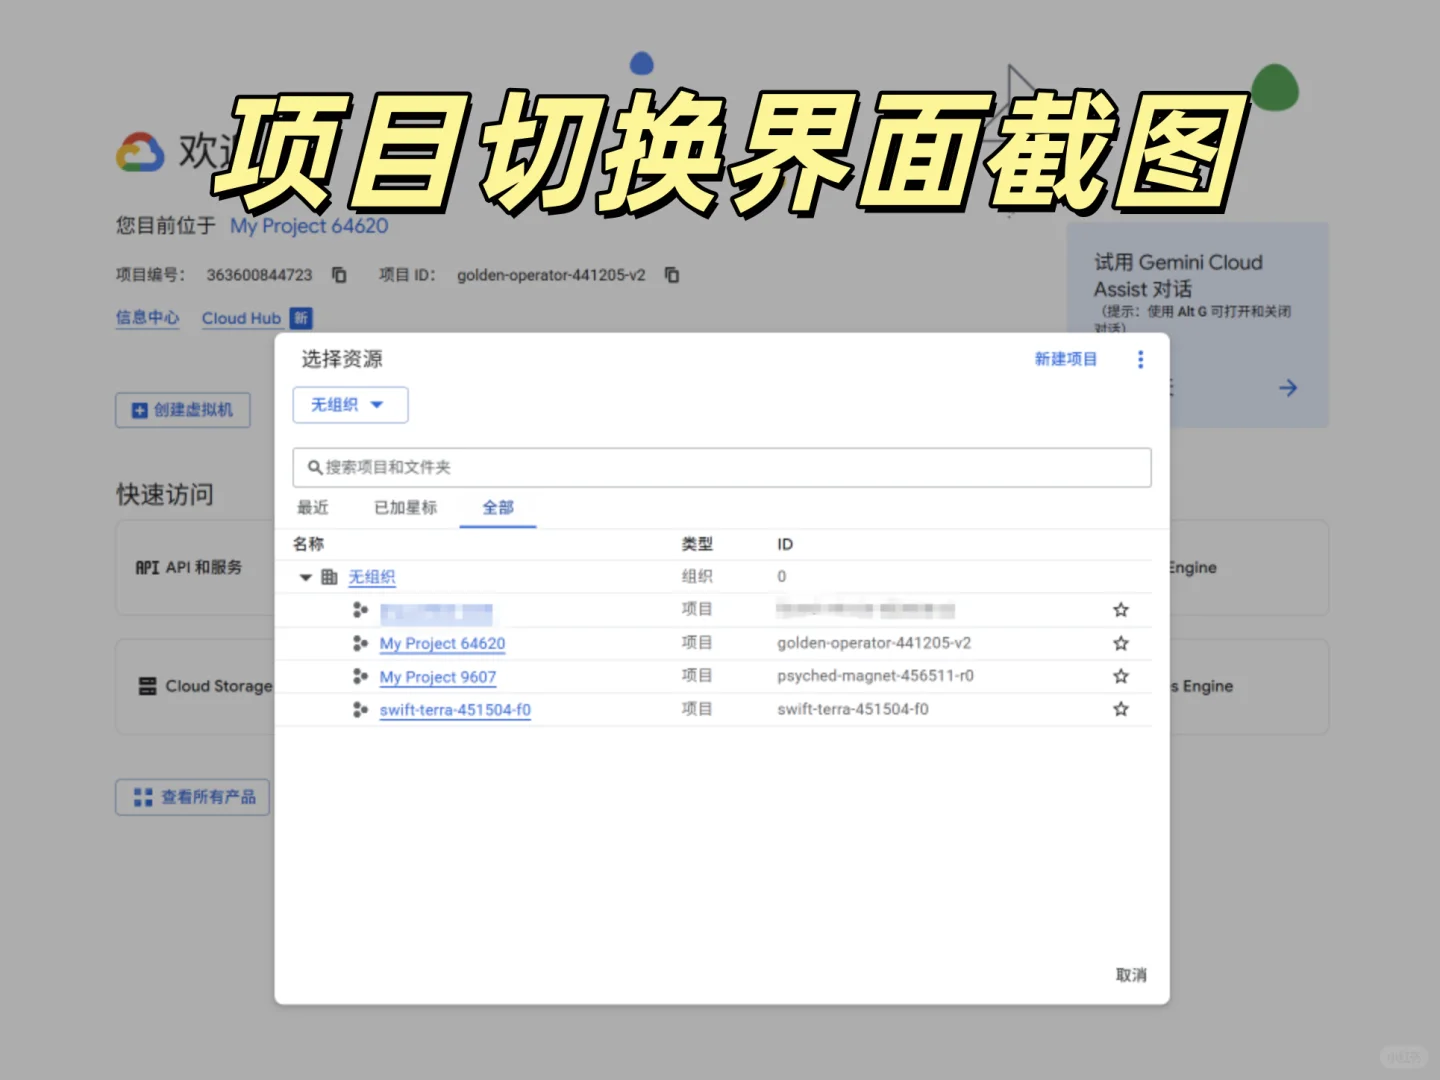Star the swift-terra-451504-f0 project
The width and height of the screenshot is (1440, 1080).
click(x=1120, y=709)
